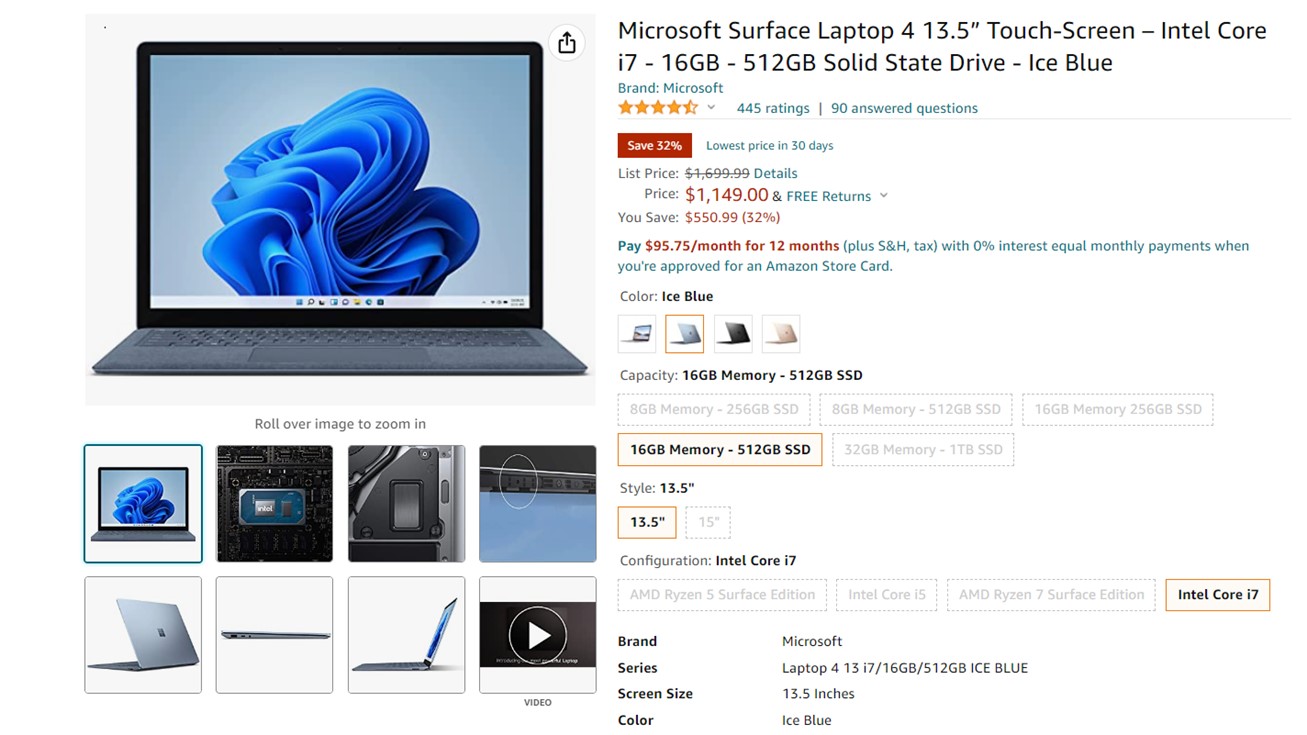Screen dimensions: 1307x735
Task: Expand the FREE Returns dropdown arrow
Action: (x=884, y=196)
